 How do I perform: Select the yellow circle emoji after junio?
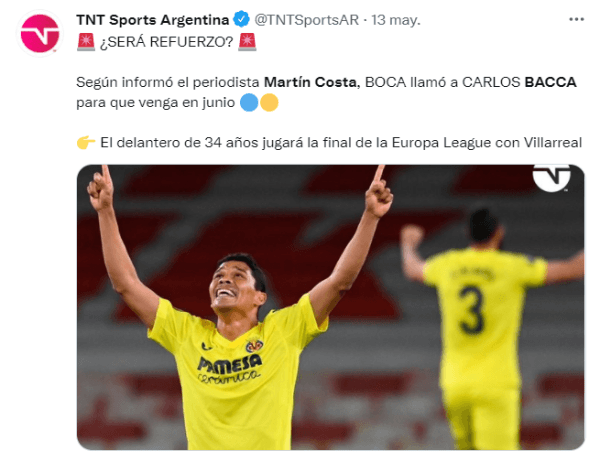(x=269, y=103)
